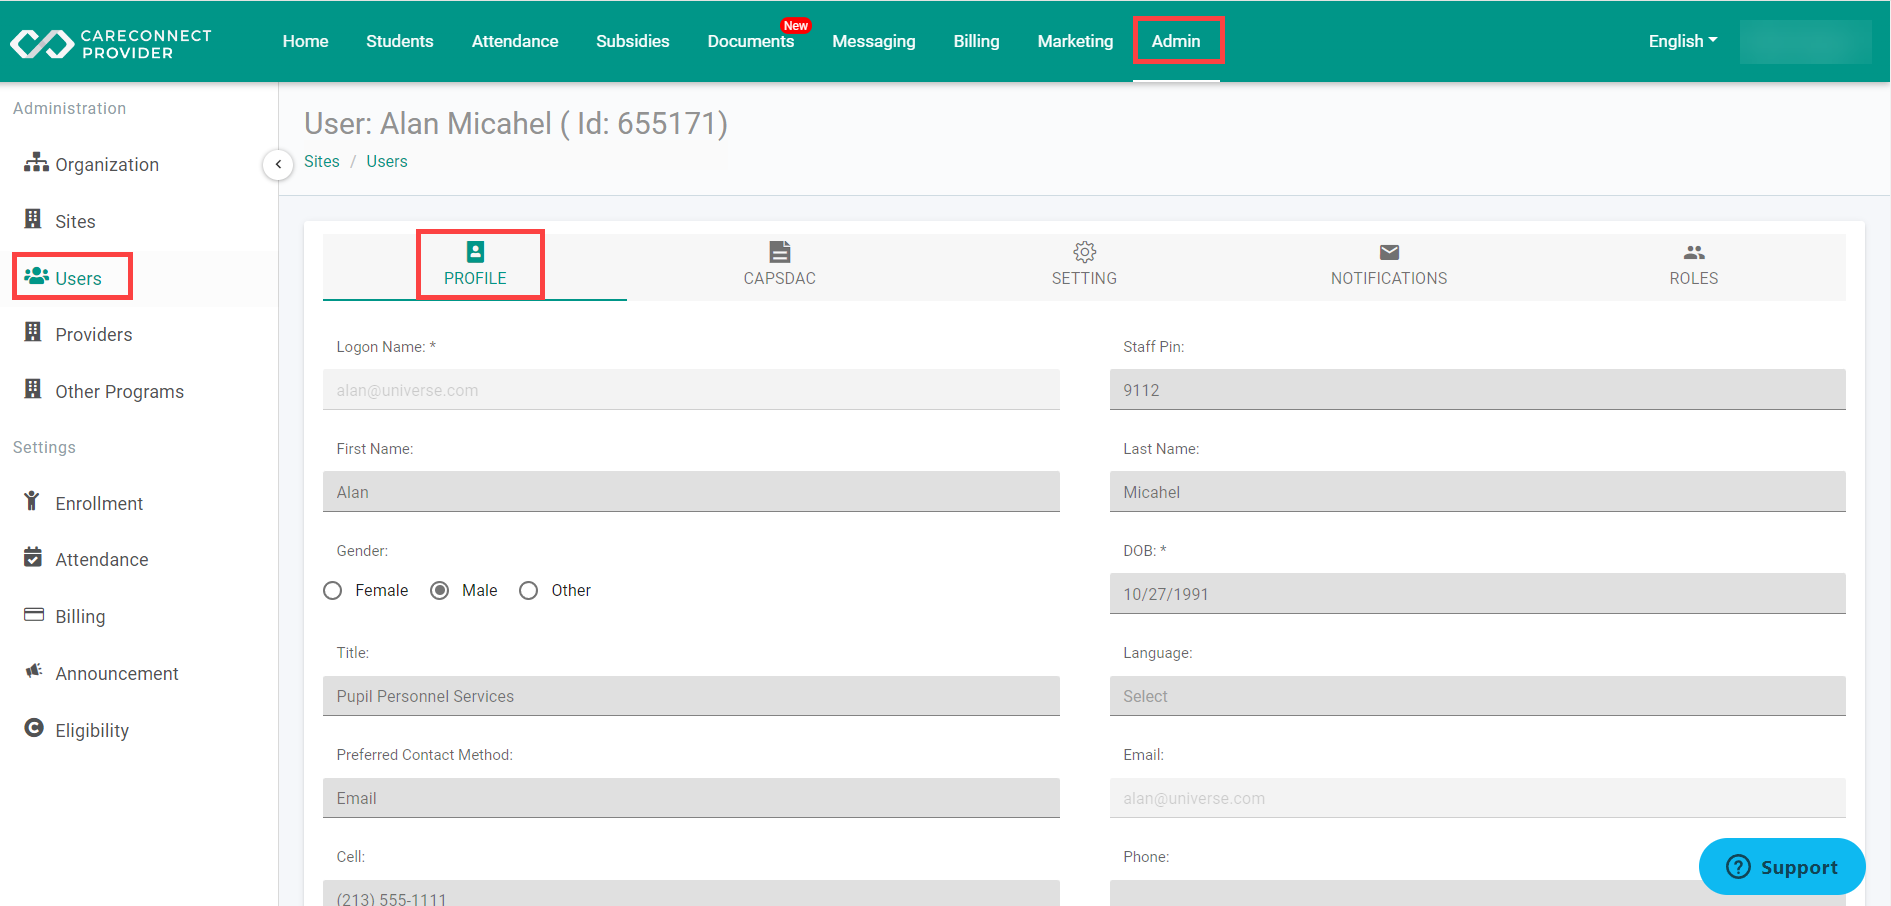Click the New badge on Documents
This screenshot has height=906, width=1891.
[796, 25]
